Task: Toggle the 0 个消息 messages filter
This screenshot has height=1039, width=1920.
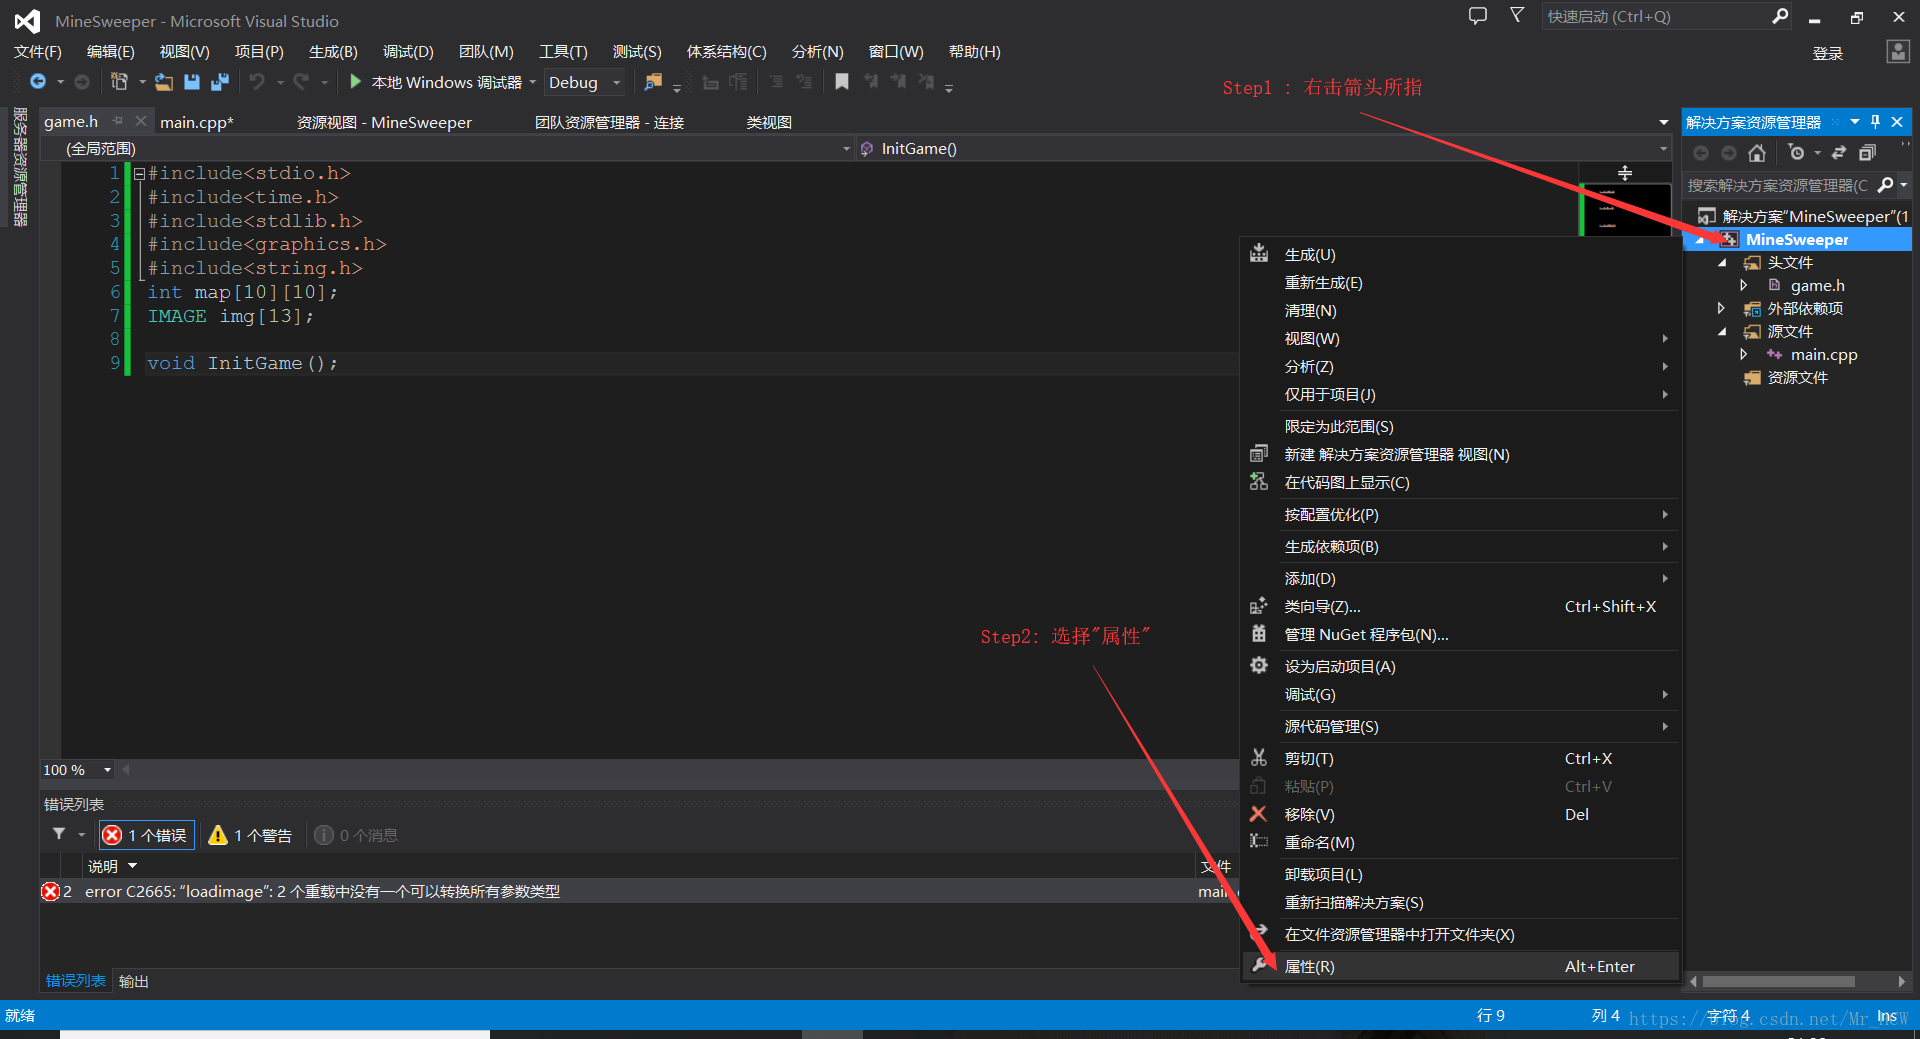Action: [356, 835]
